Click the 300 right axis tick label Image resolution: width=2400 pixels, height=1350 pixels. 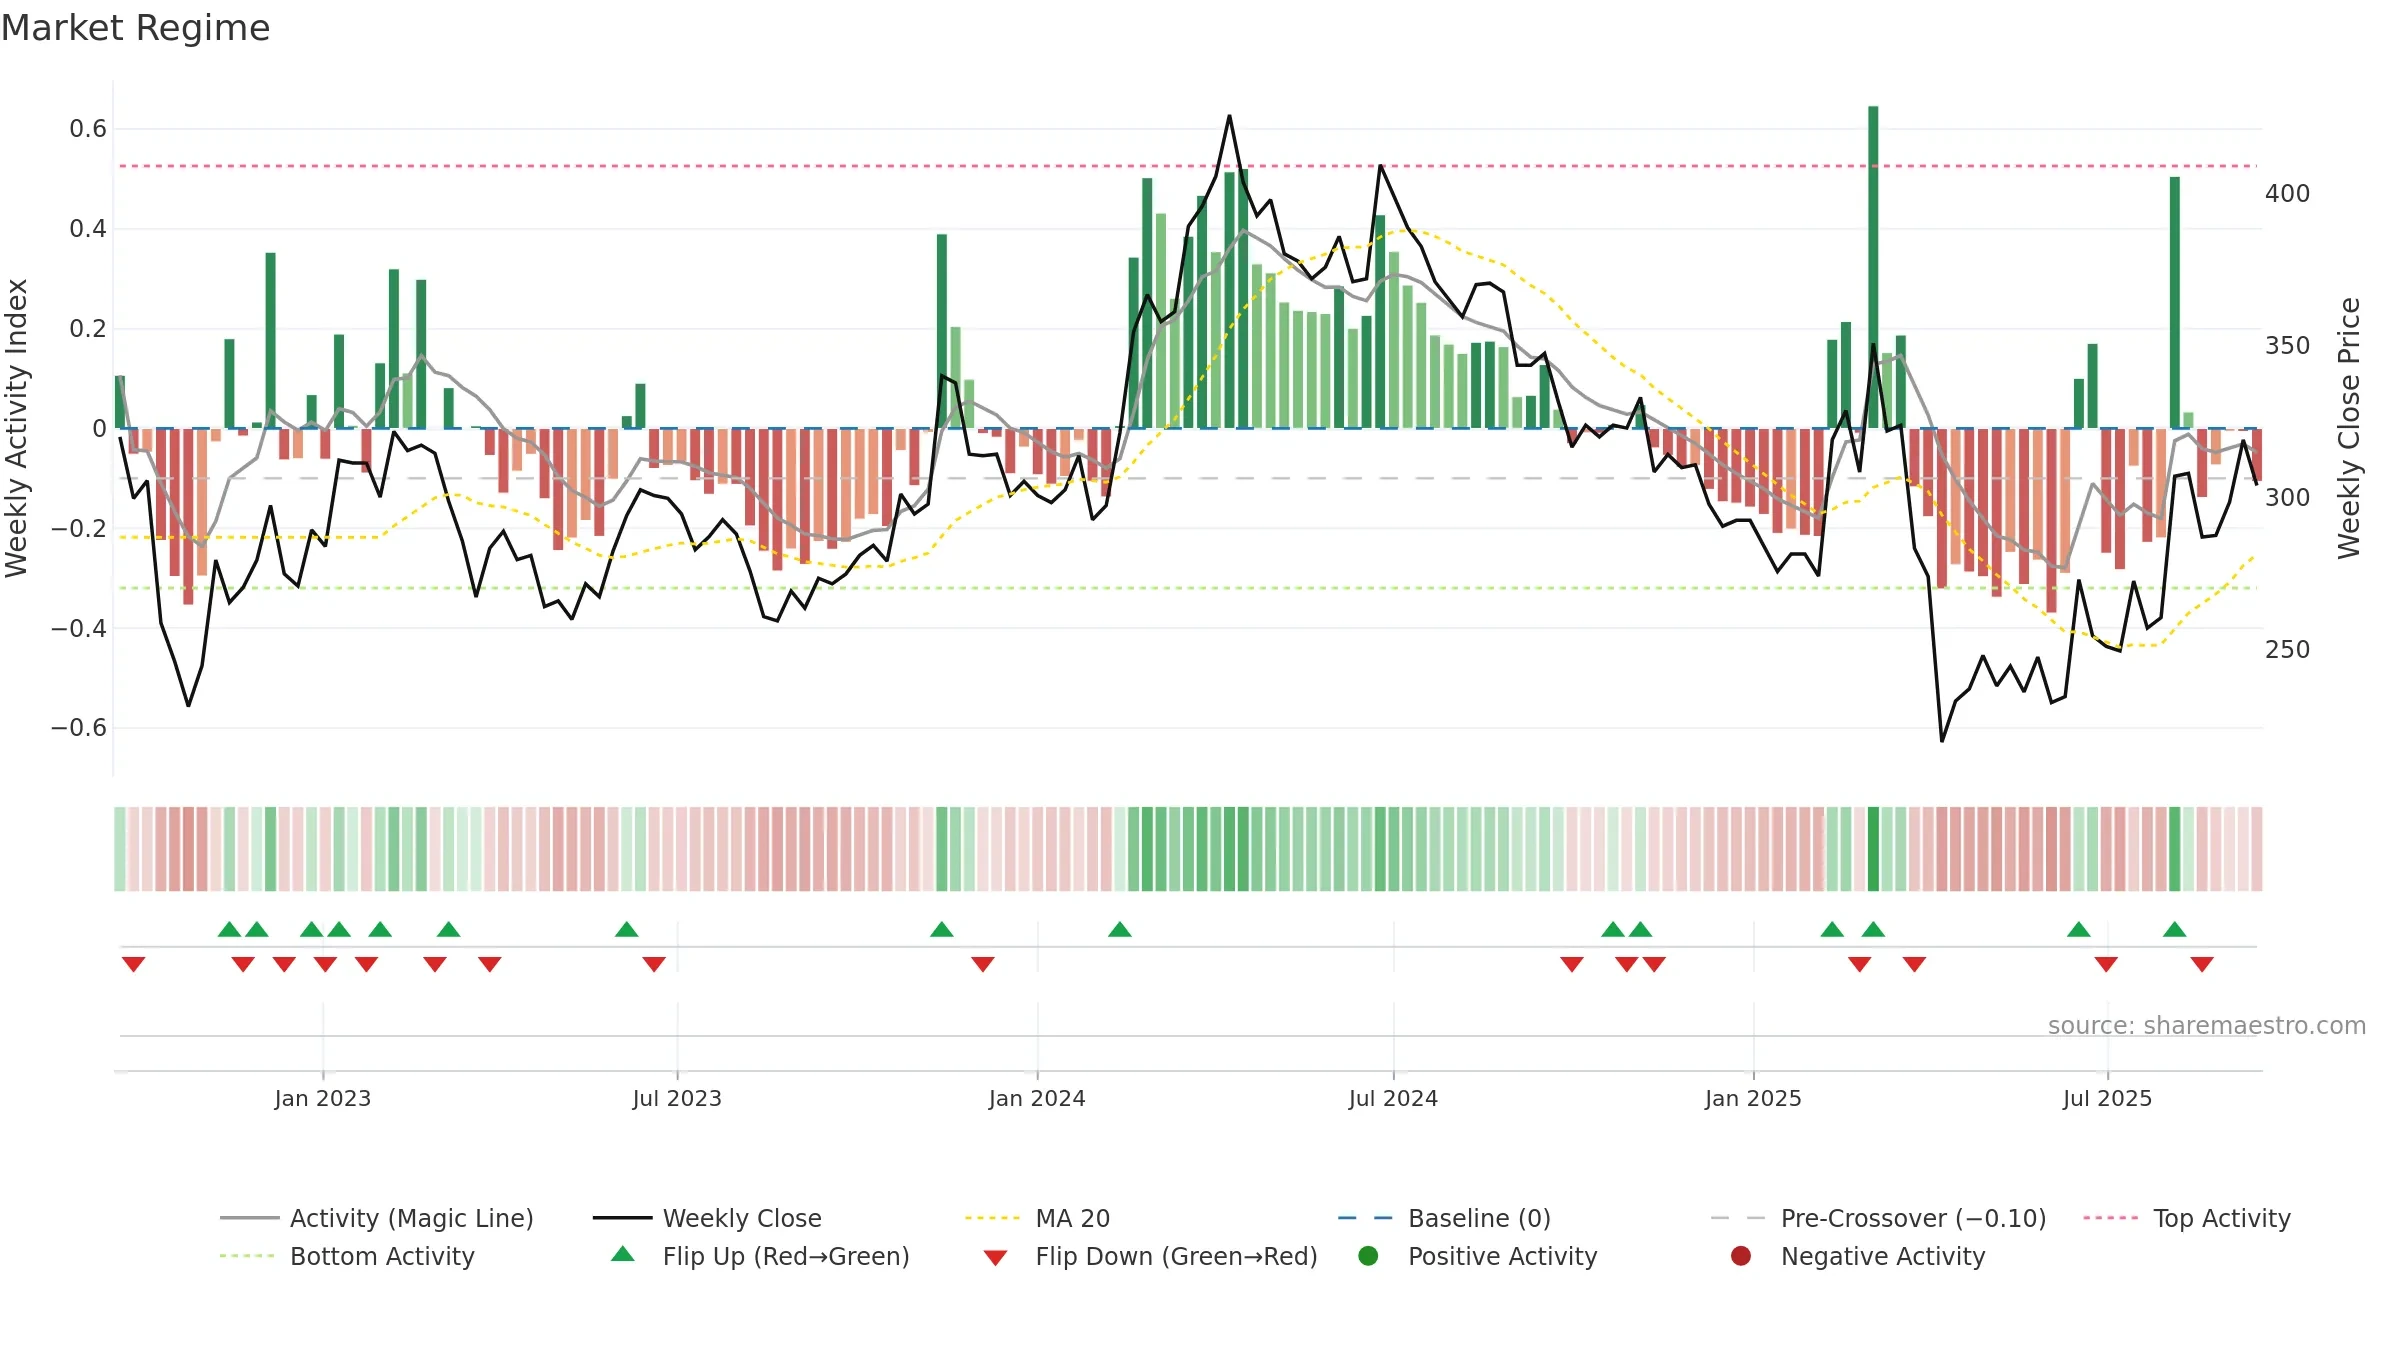2288,497
